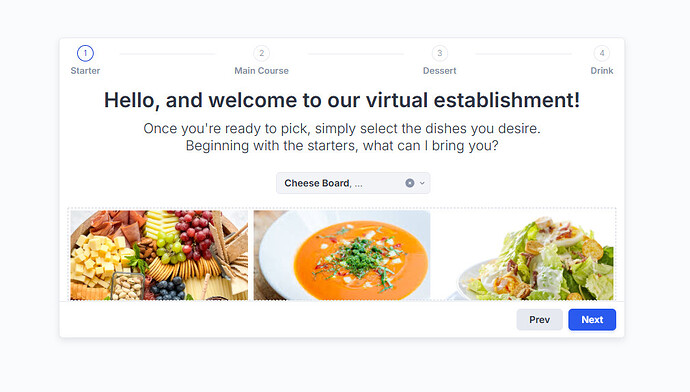Select the cheese board platter image
The image size is (690, 392).
click(x=159, y=255)
